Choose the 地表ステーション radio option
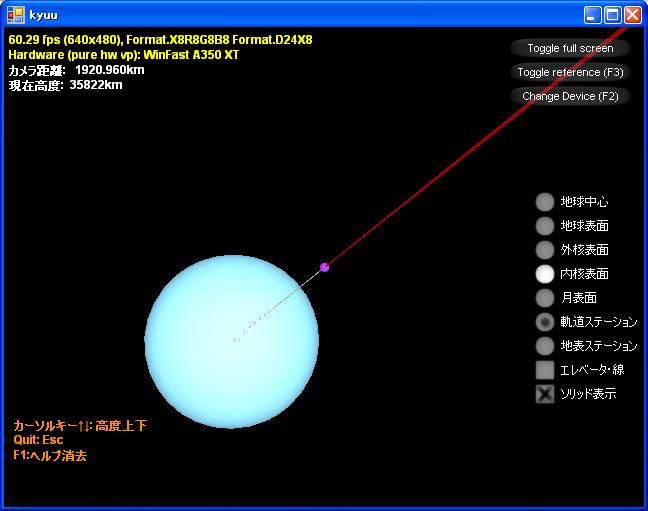Image resolution: width=648 pixels, height=511 pixels. [x=544, y=346]
